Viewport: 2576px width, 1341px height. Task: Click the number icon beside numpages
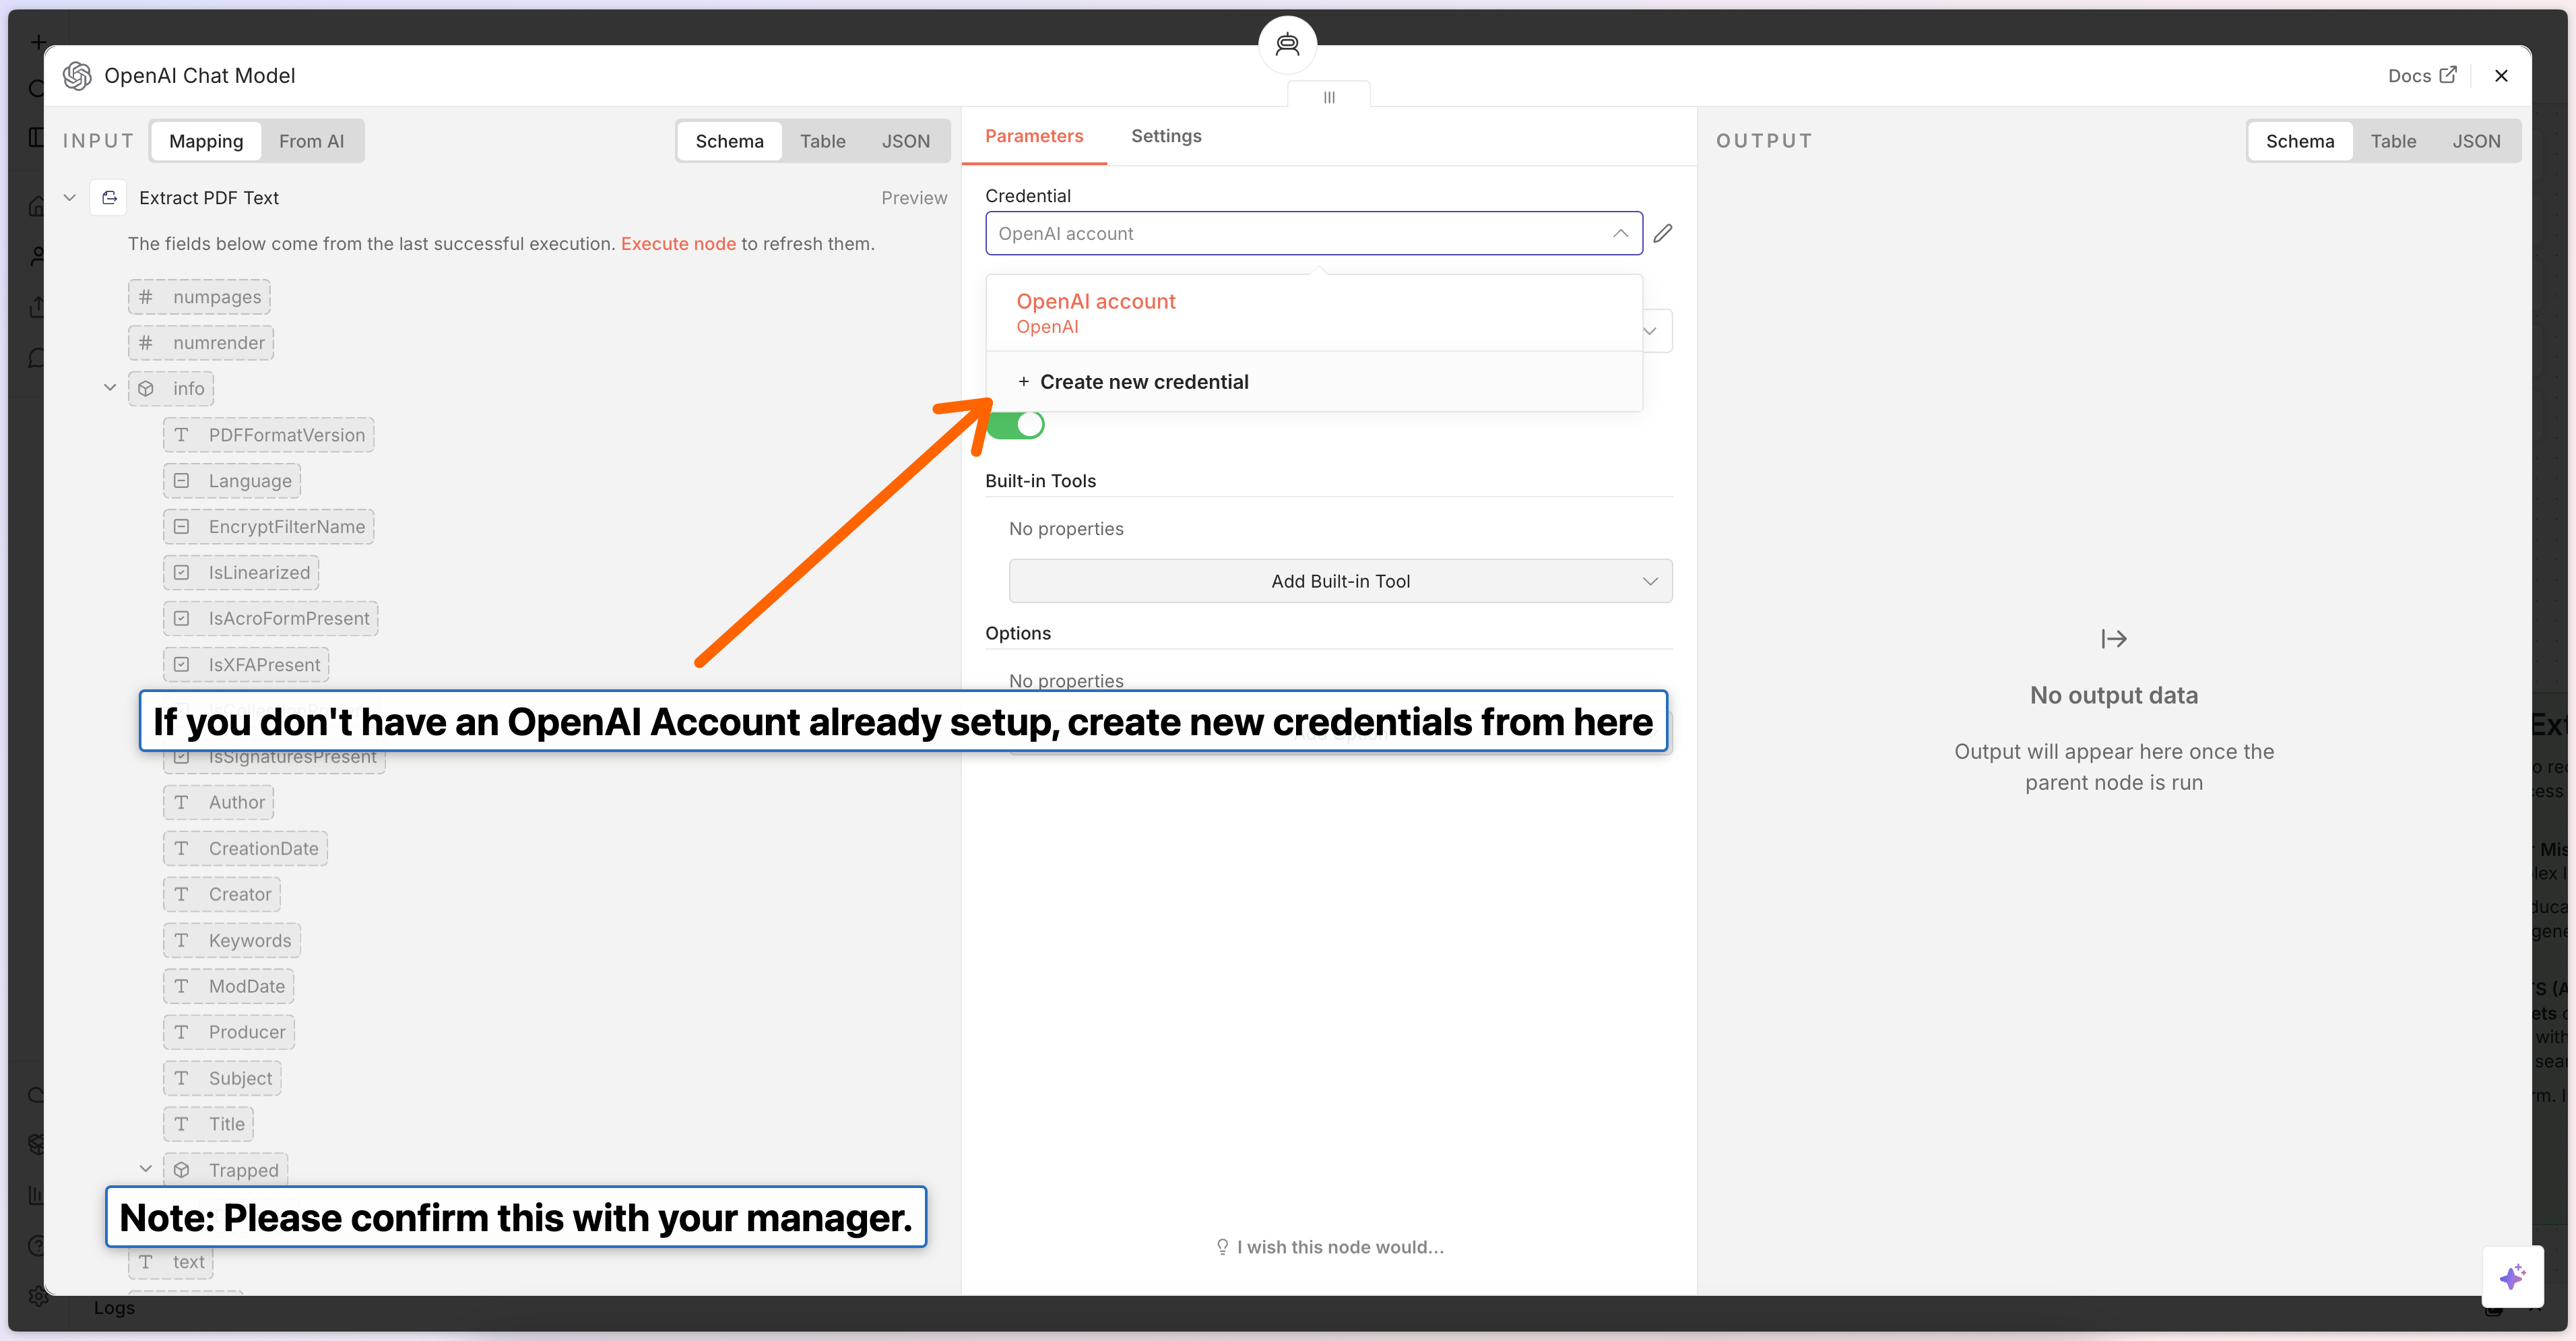(146, 297)
